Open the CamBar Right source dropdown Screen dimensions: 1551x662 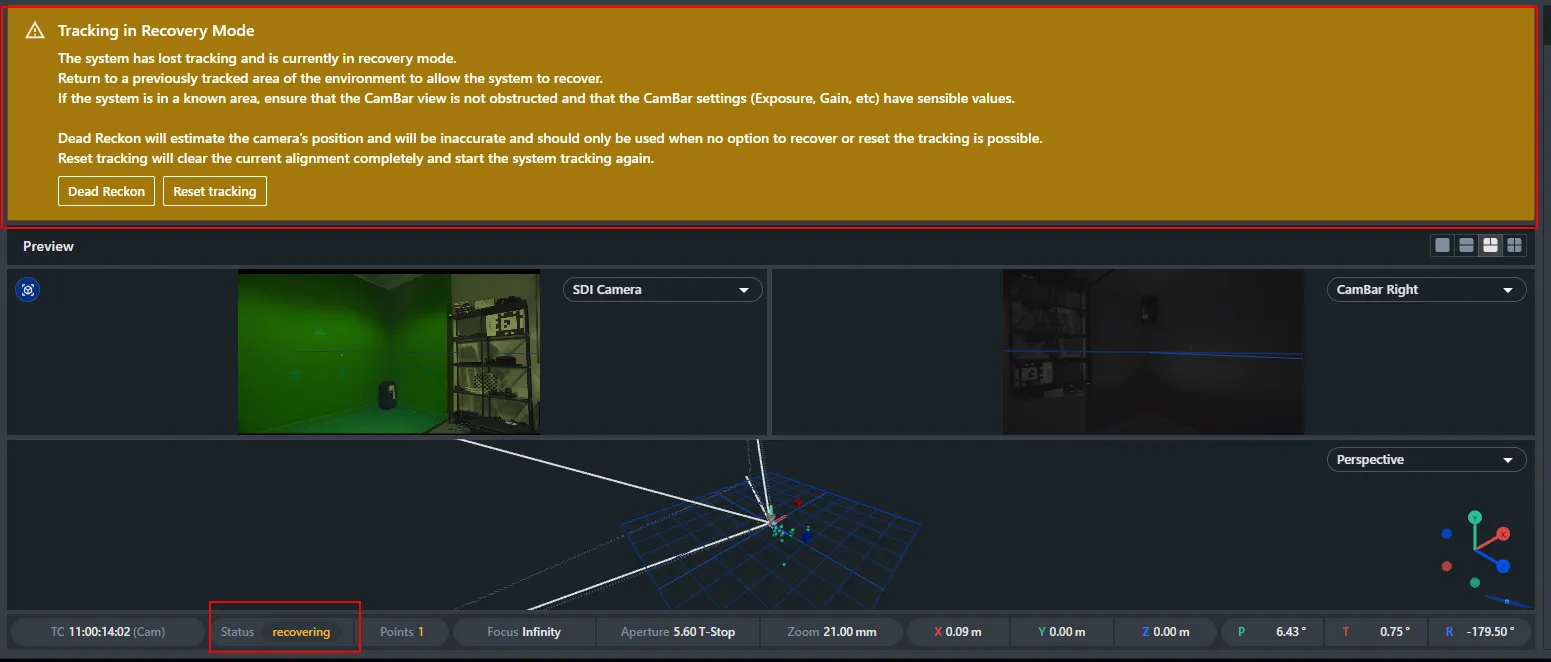1426,290
